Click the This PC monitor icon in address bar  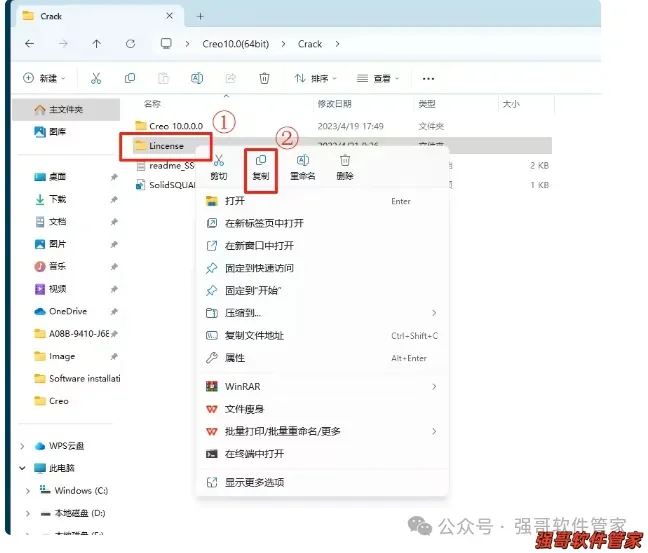166,43
